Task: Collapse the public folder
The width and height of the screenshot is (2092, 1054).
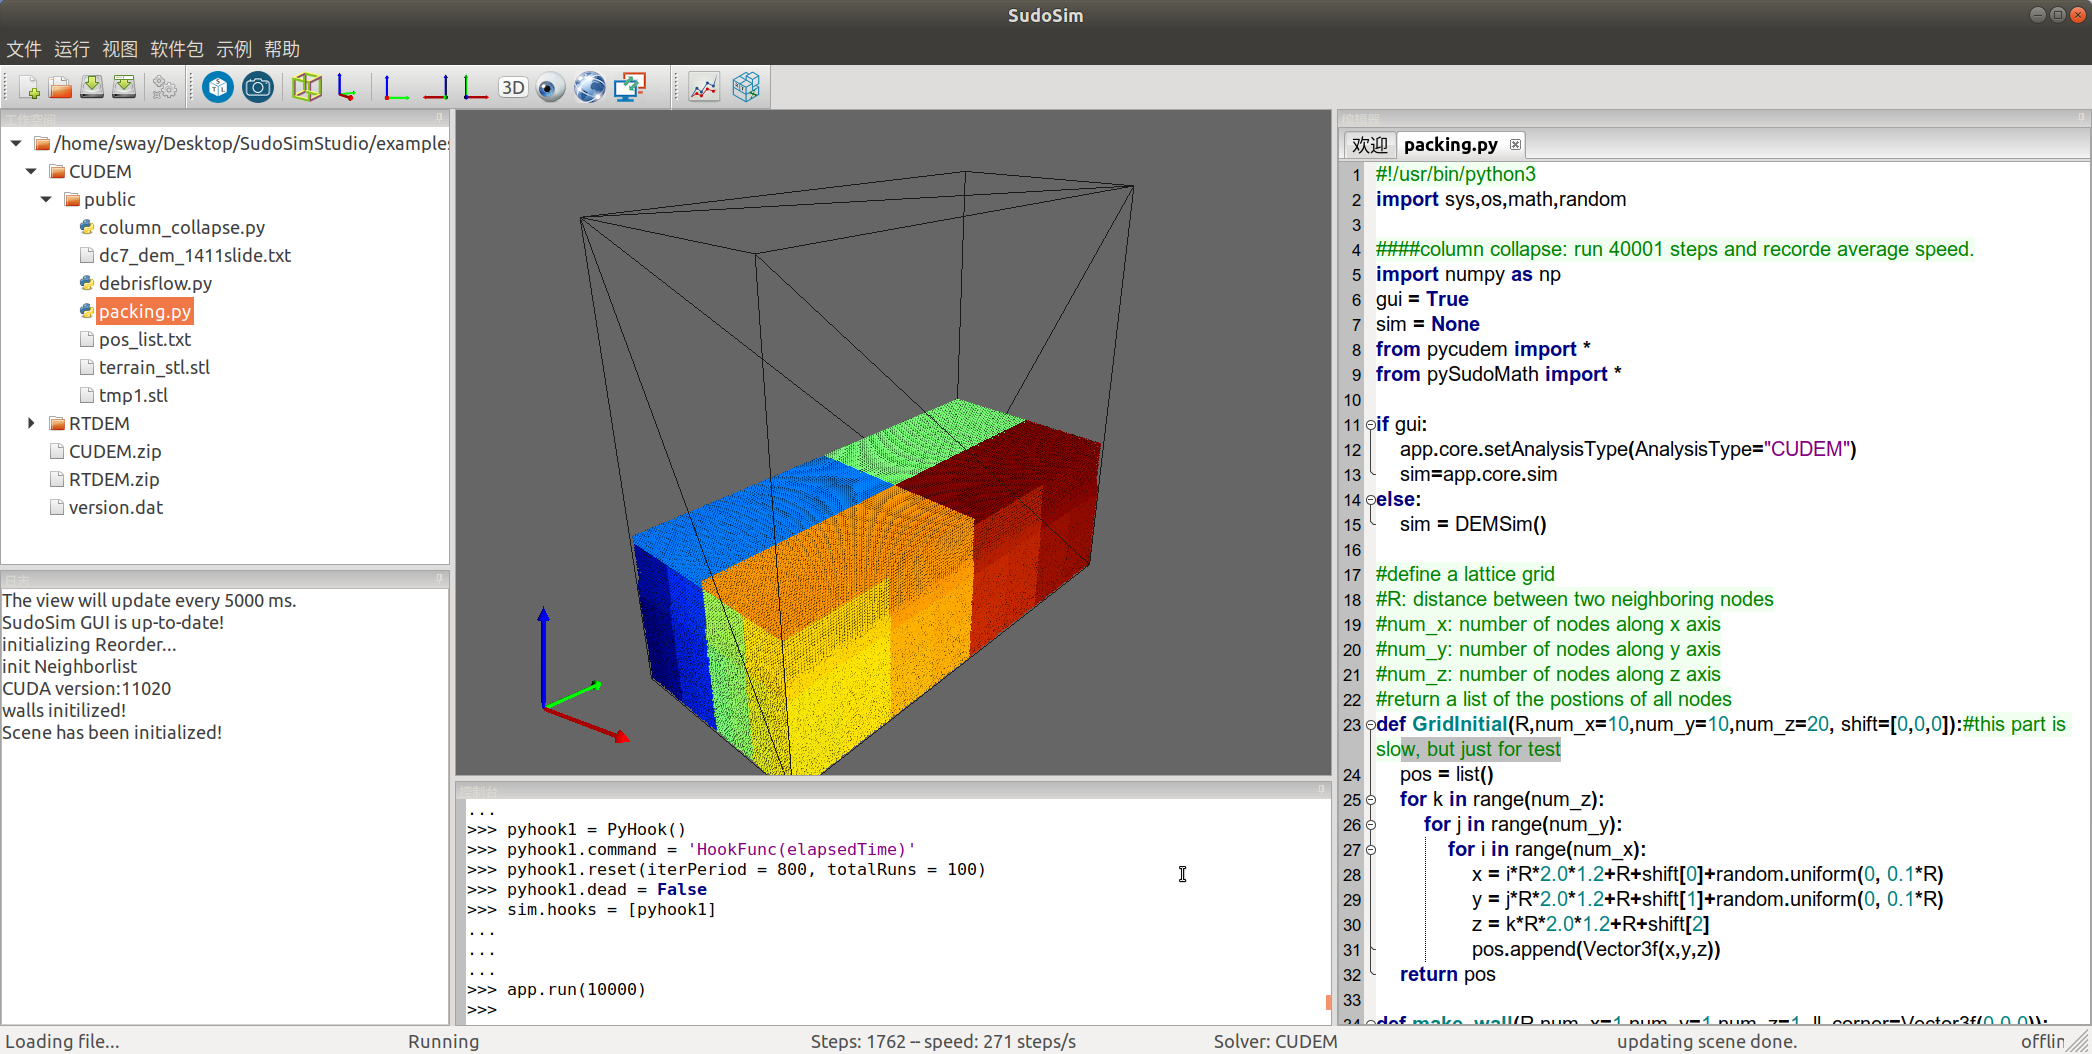Action: (x=46, y=200)
